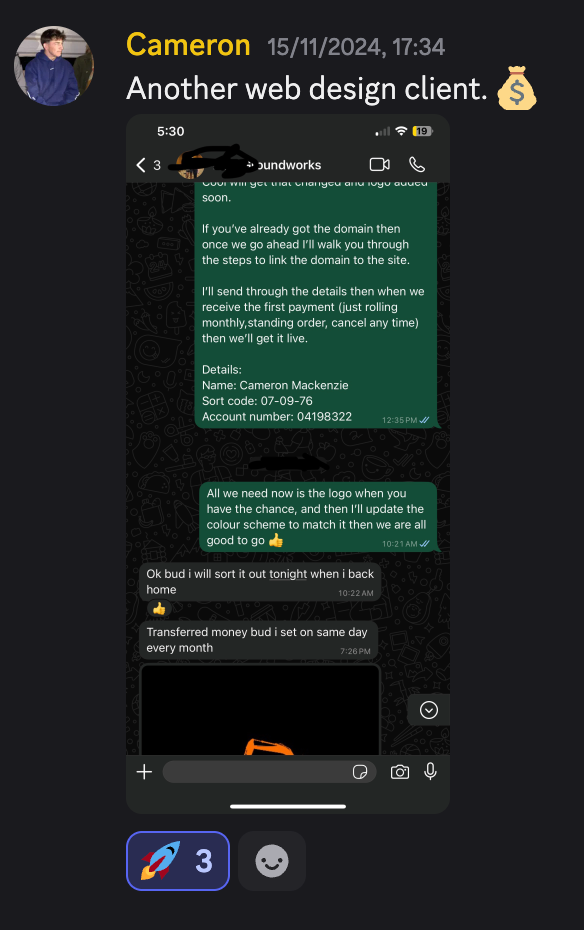Image resolution: width=584 pixels, height=930 pixels.
Task: Select the bank details message with sort code
Action: pyautogui.click(x=316, y=305)
